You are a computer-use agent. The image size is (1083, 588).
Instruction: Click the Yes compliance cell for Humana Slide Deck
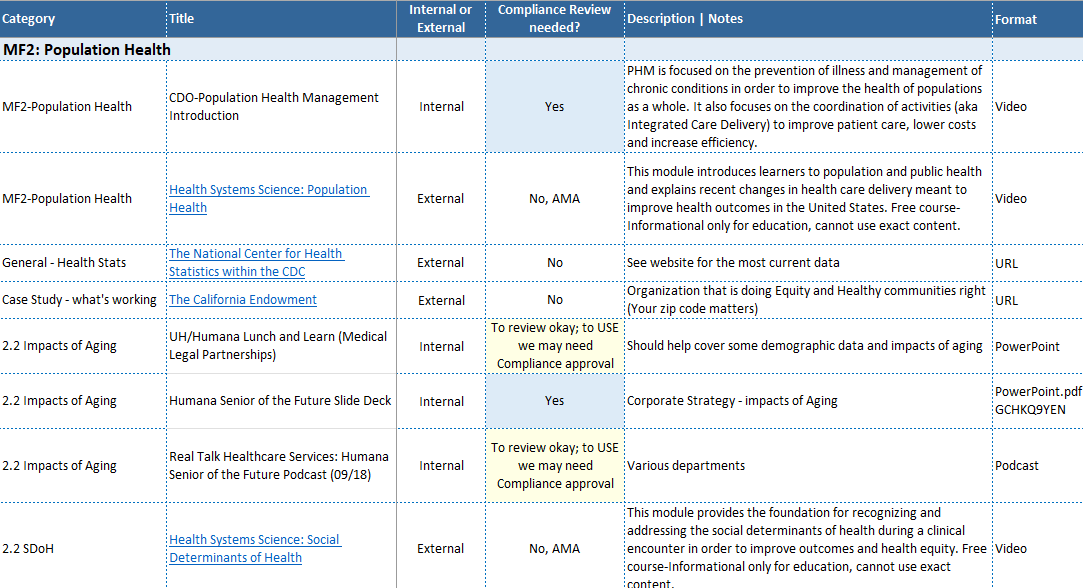coord(555,401)
